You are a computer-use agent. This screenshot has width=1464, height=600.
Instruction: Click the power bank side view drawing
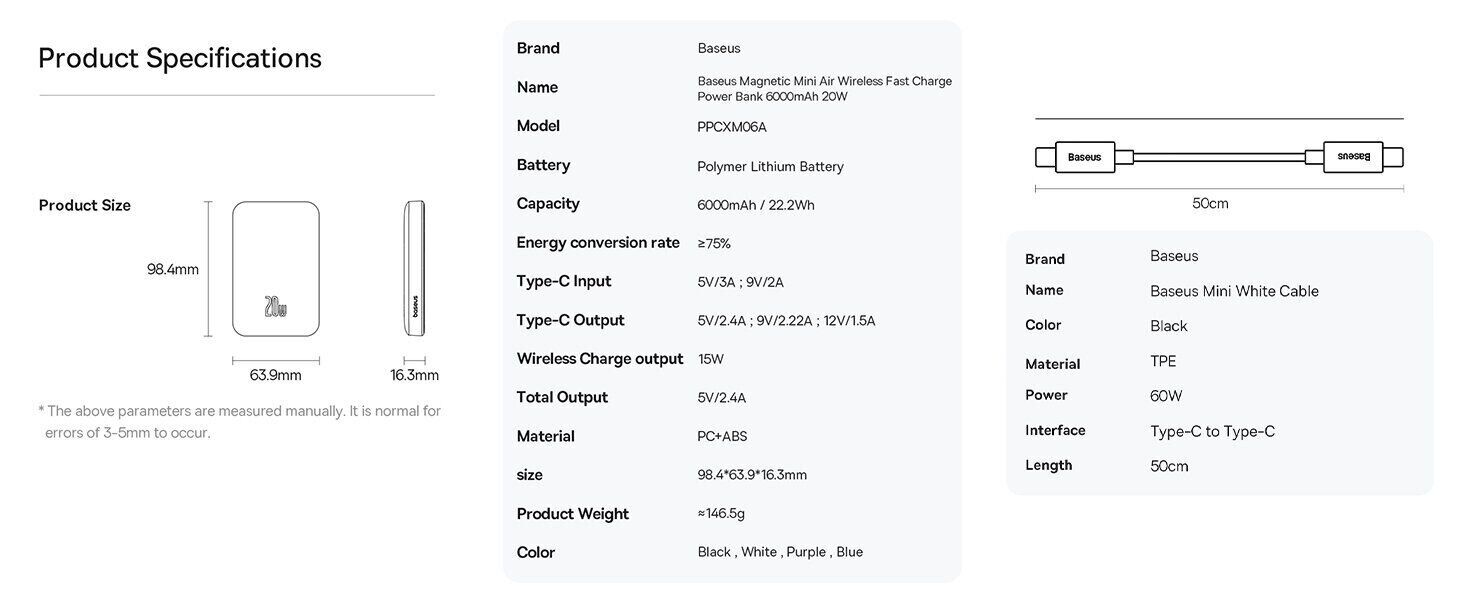point(414,268)
